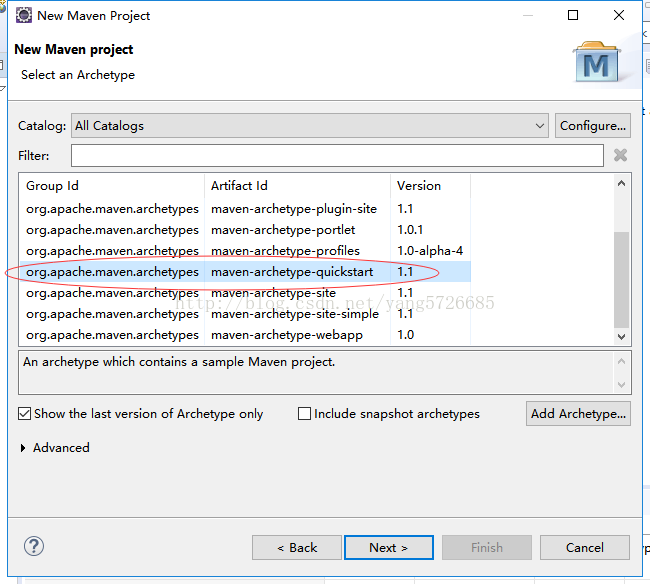Sort by Artifact Id column header

(x=298, y=186)
